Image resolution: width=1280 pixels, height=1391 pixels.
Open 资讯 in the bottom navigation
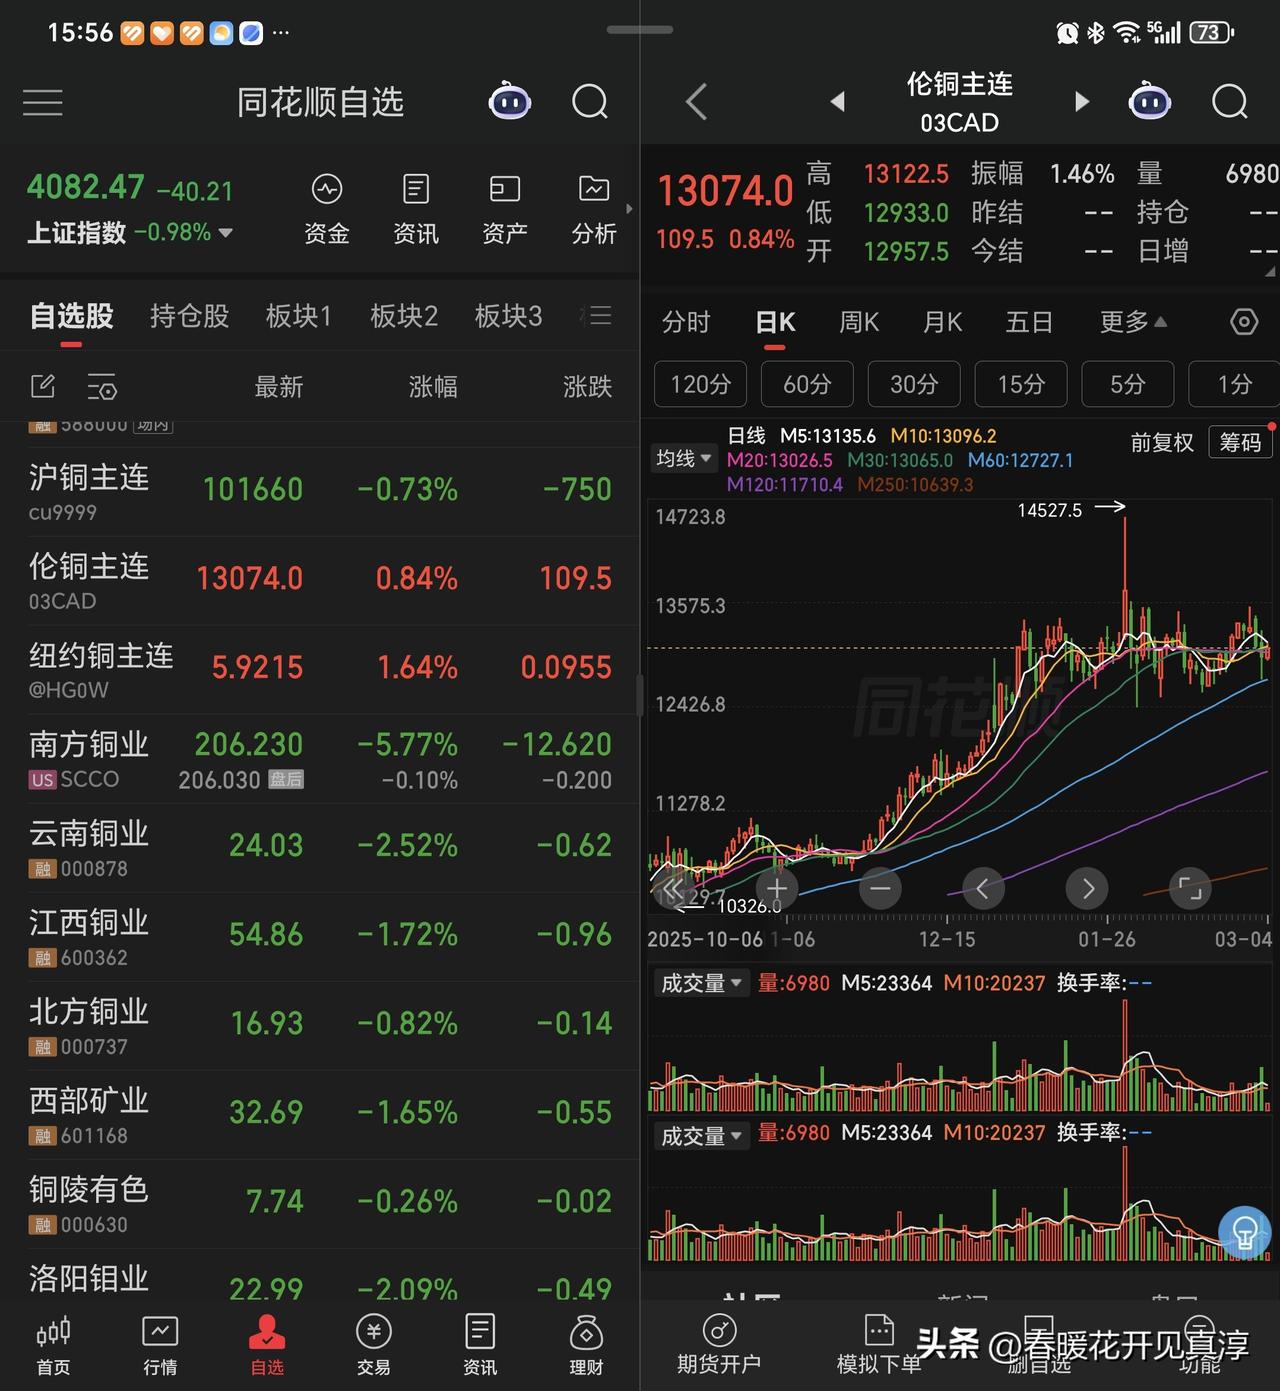pos(479,1345)
